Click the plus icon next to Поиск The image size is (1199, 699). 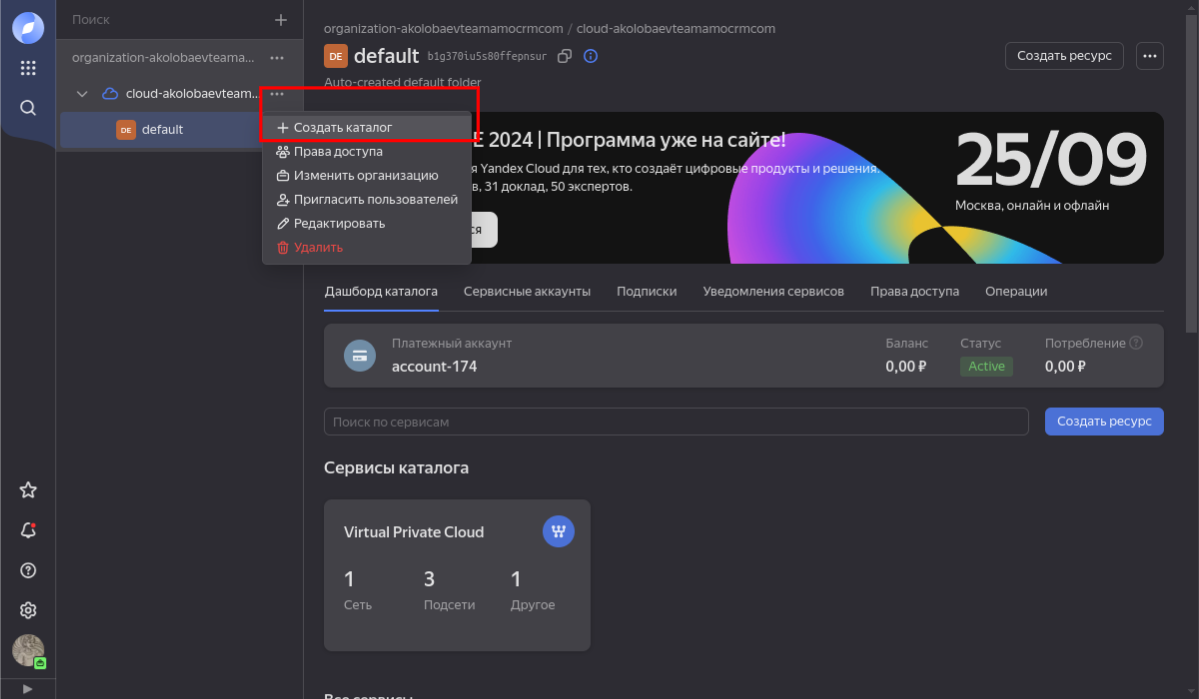(x=281, y=20)
